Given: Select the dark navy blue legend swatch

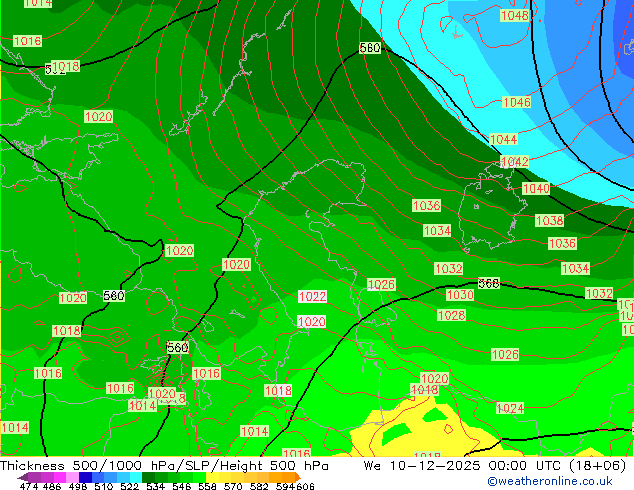Looking at the screenshot, I should [x=85, y=477].
